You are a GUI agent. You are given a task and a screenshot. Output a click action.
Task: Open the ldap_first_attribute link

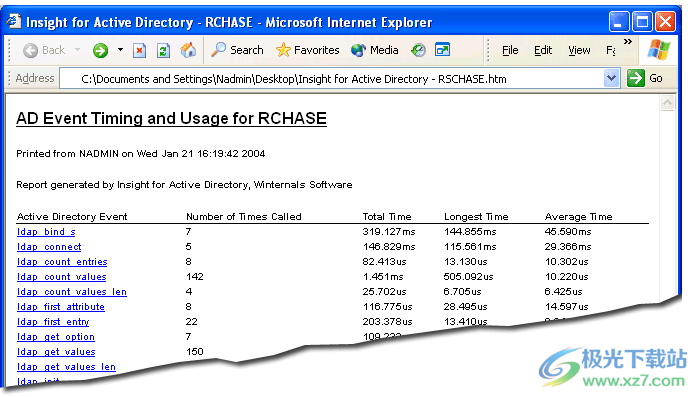(x=61, y=307)
